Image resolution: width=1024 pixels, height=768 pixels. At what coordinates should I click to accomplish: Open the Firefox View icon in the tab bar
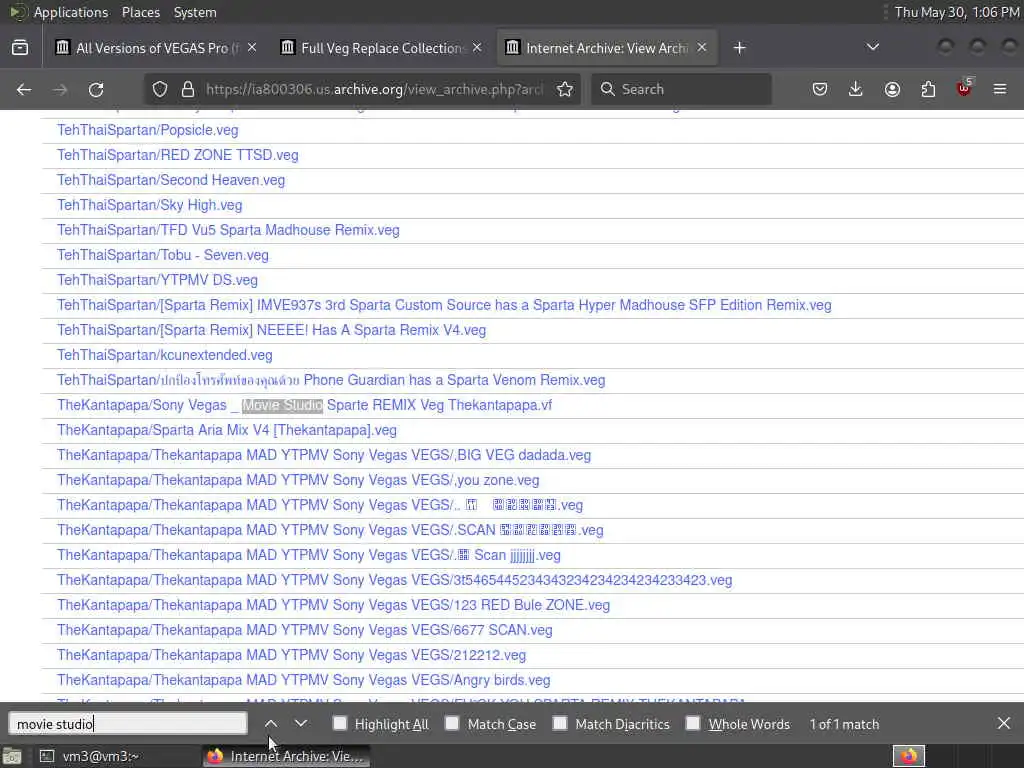point(20,48)
